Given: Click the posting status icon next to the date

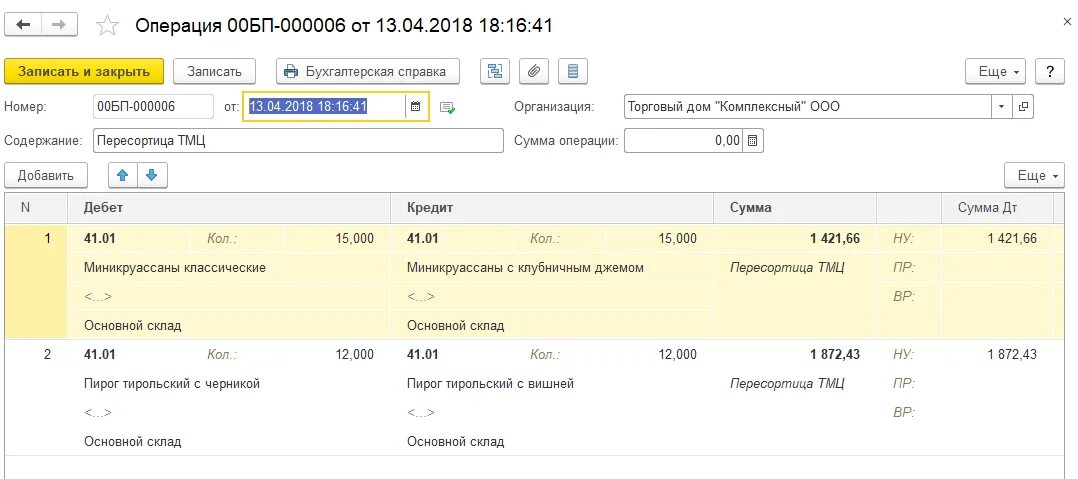Looking at the screenshot, I should pos(448,107).
